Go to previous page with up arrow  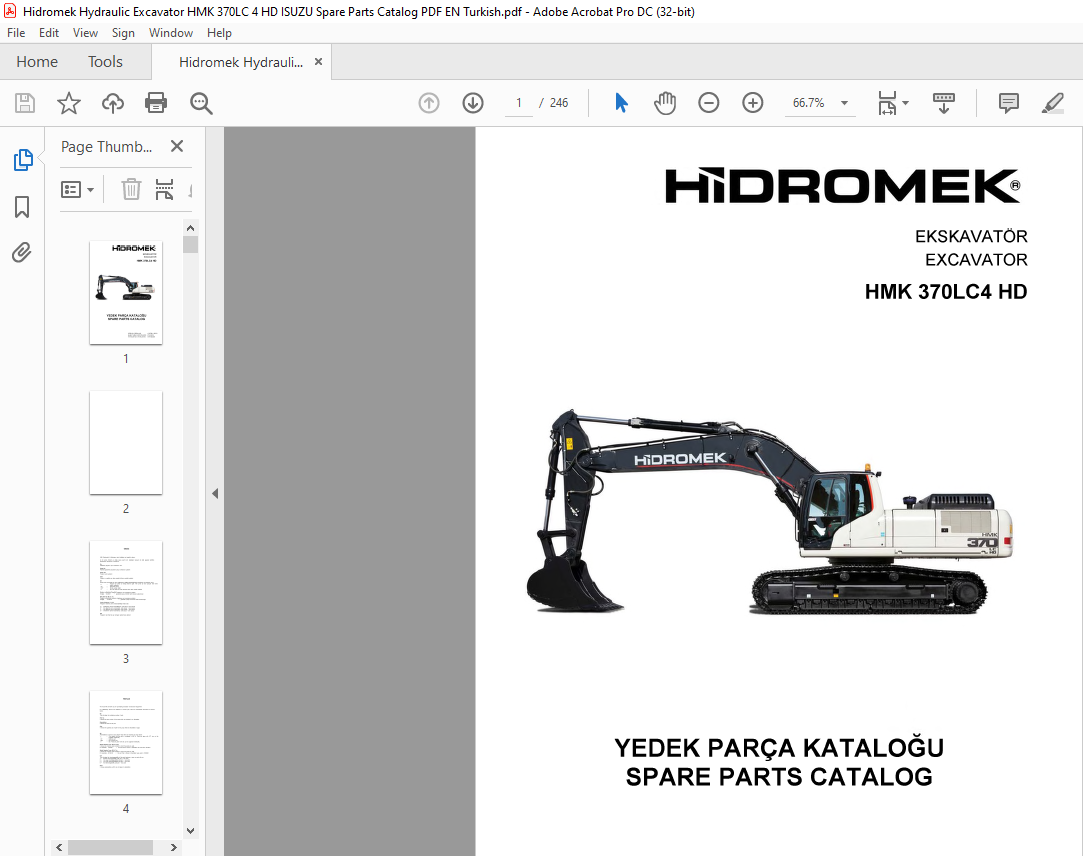(429, 103)
